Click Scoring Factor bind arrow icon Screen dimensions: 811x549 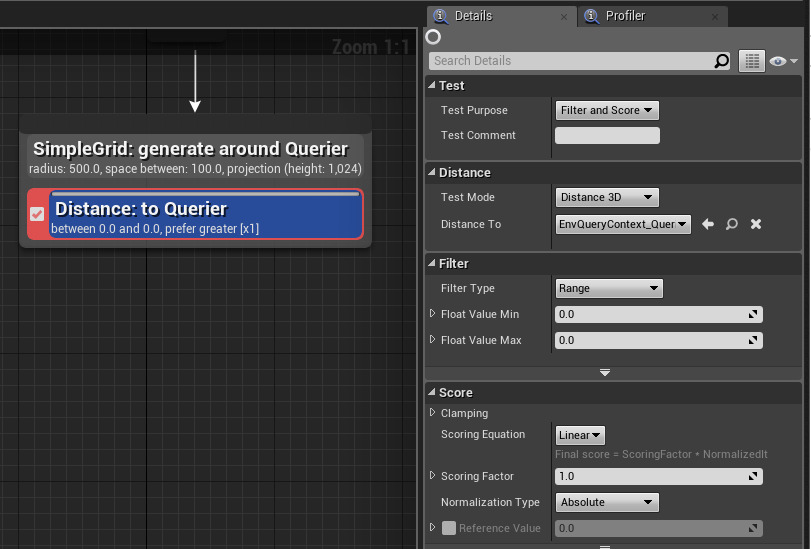[x=753, y=476]
